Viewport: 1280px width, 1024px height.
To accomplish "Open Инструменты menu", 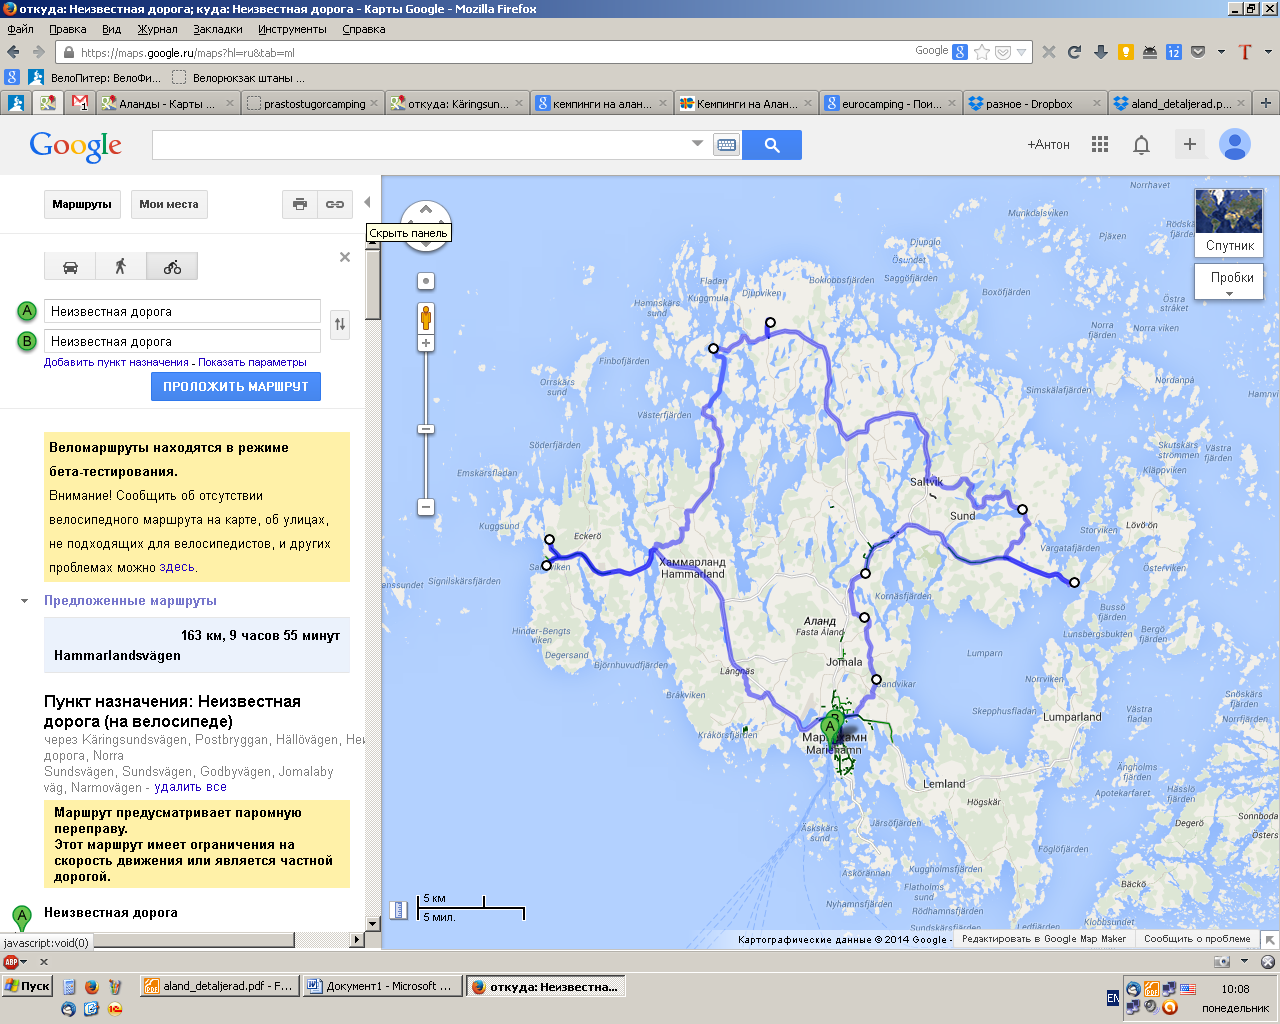I will (x=292, y=29).
